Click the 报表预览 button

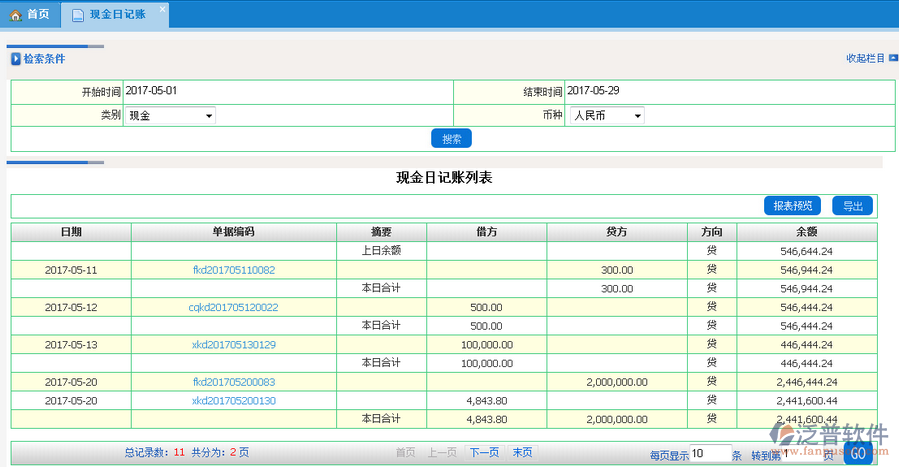click(794, 206)
